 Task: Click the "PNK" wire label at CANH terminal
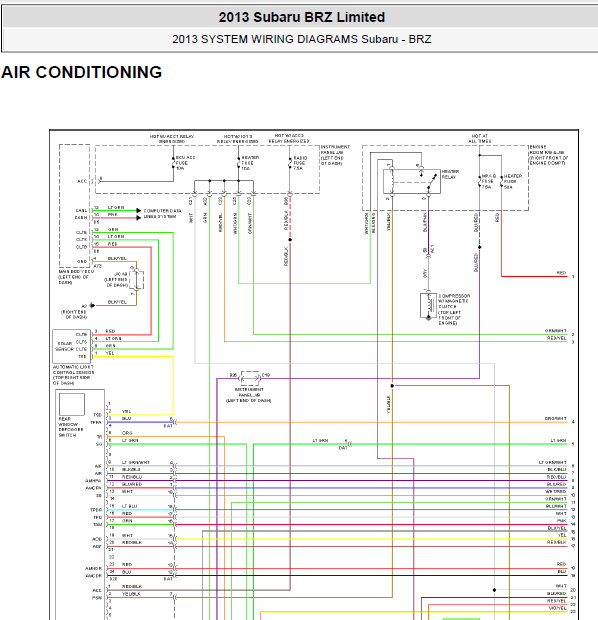112,214
